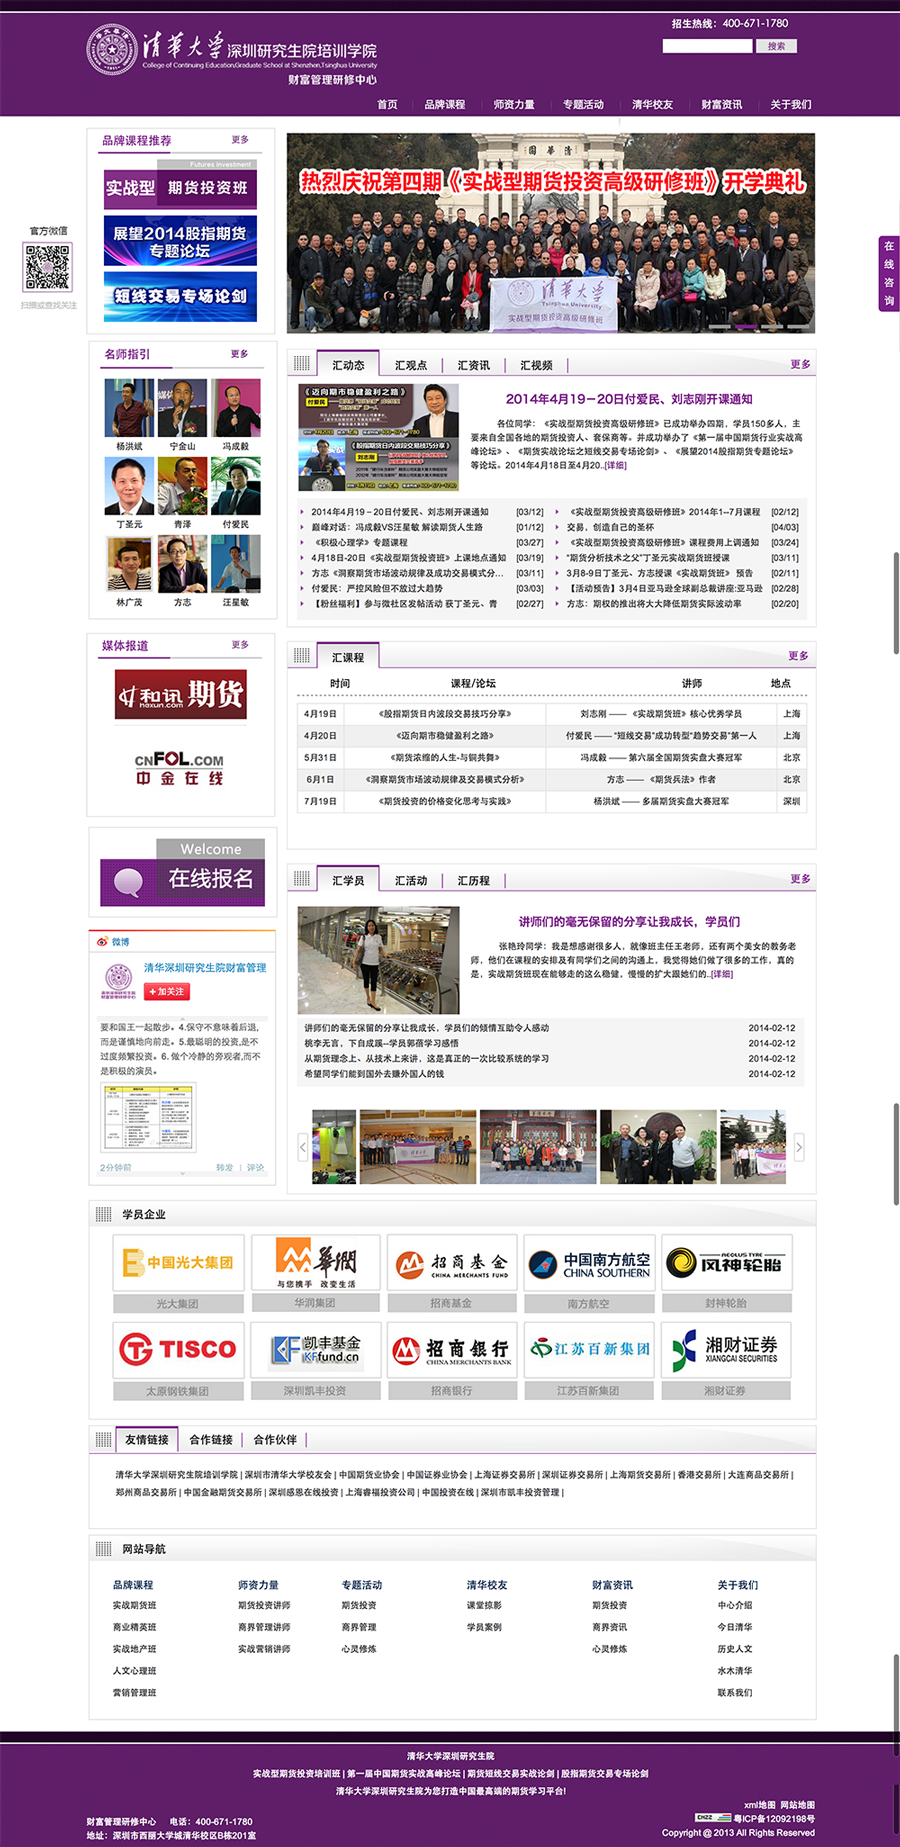This screenshot has width=900, height=1847.
Task: Open teacher 付爱民's photo
Action: (236, 486)
